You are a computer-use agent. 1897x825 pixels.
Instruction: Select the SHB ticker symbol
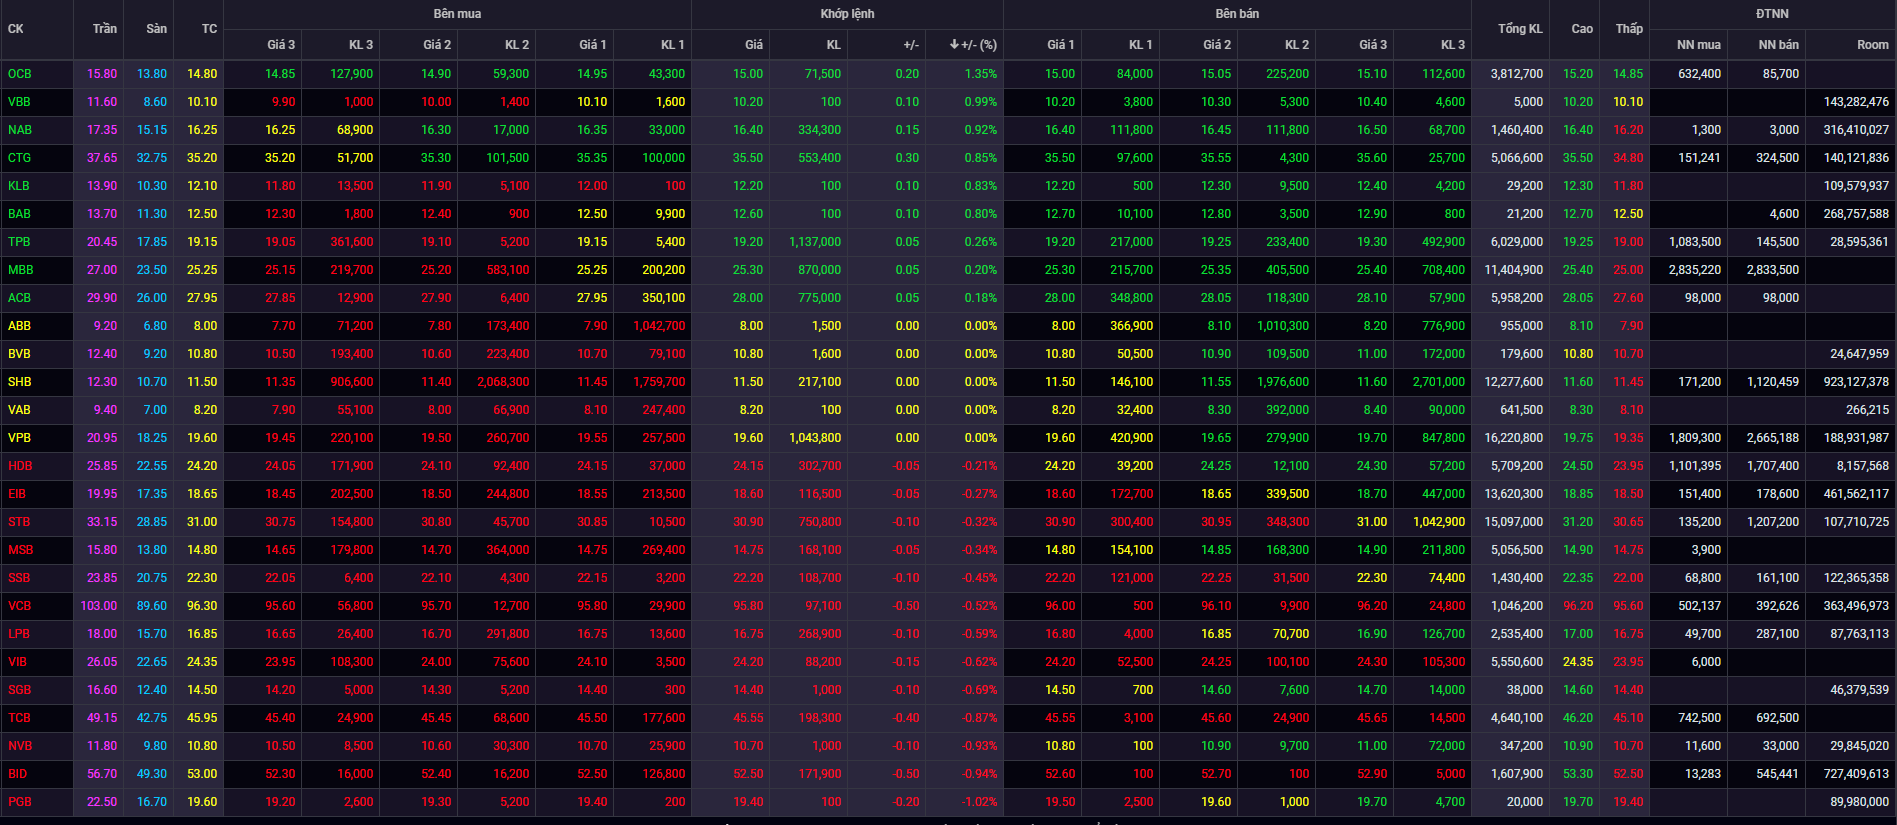19,382
